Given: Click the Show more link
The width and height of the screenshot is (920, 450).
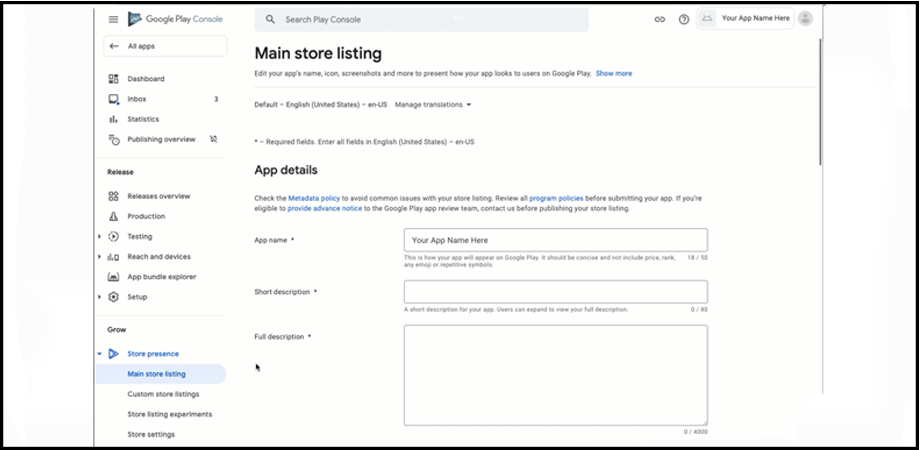Looking at the screenshot, I should 614,73.
